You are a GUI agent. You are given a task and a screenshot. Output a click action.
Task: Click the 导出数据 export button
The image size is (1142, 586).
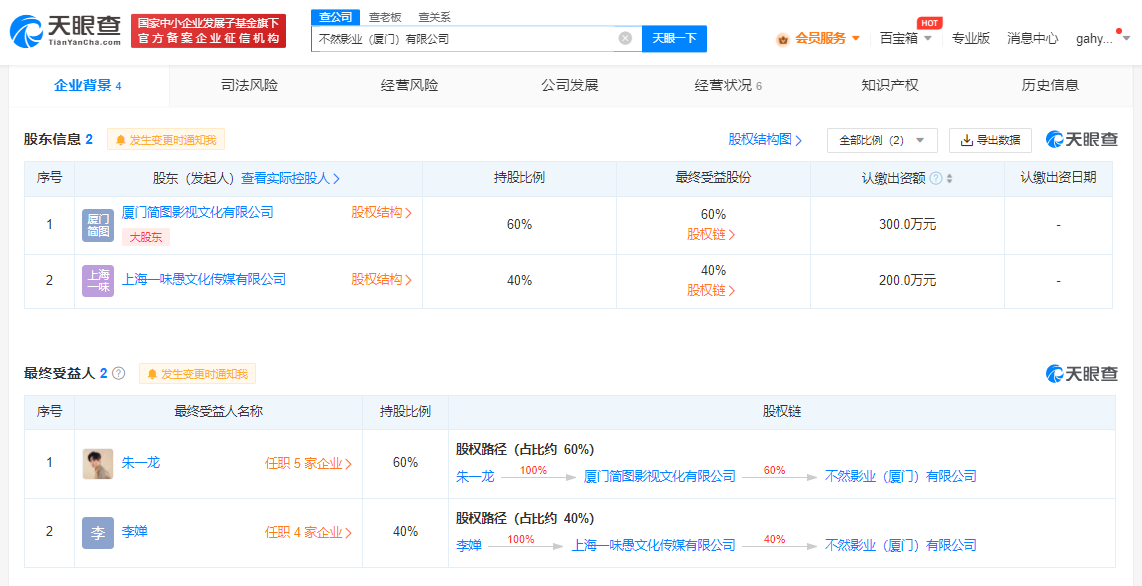(x=990, y=140)
